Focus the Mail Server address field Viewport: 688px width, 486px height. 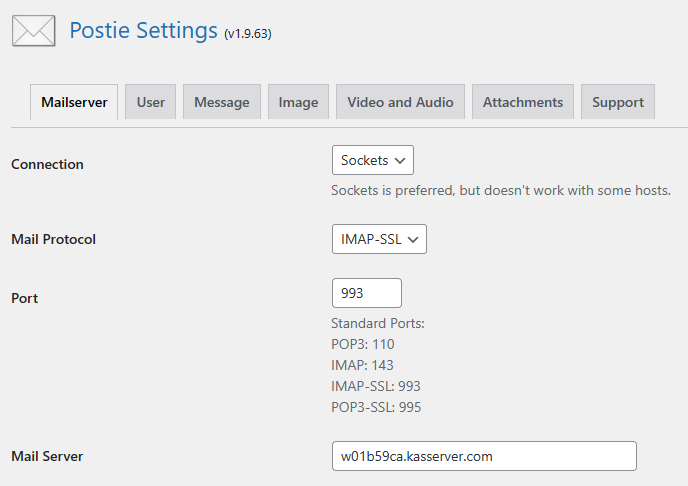[484, 456]
